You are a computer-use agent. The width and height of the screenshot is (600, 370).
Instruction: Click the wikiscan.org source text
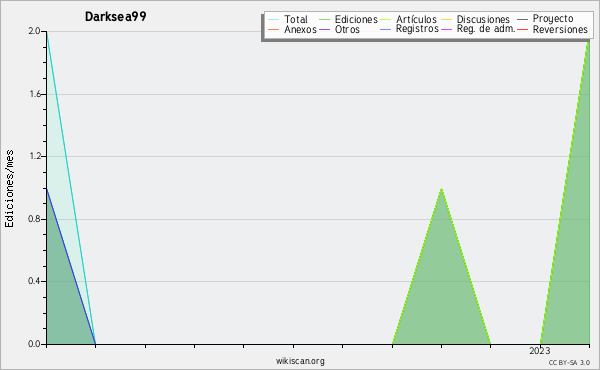(300, 361)
